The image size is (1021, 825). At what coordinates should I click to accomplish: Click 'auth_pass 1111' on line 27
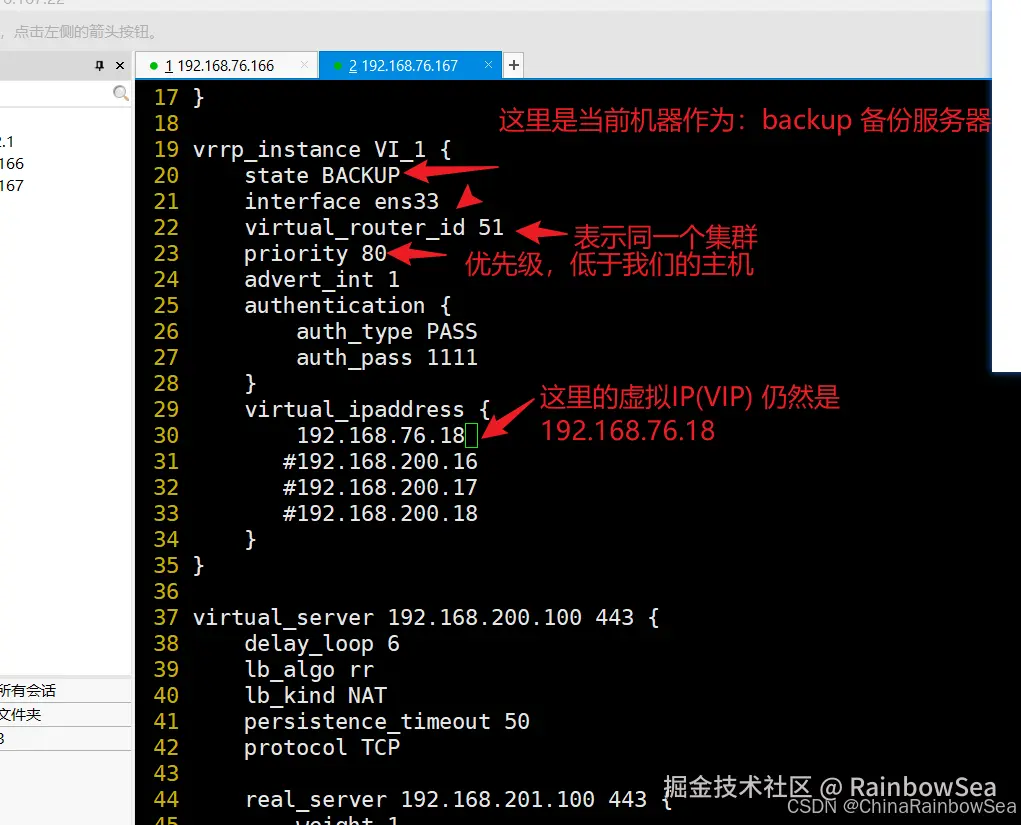tap(387, 357)
